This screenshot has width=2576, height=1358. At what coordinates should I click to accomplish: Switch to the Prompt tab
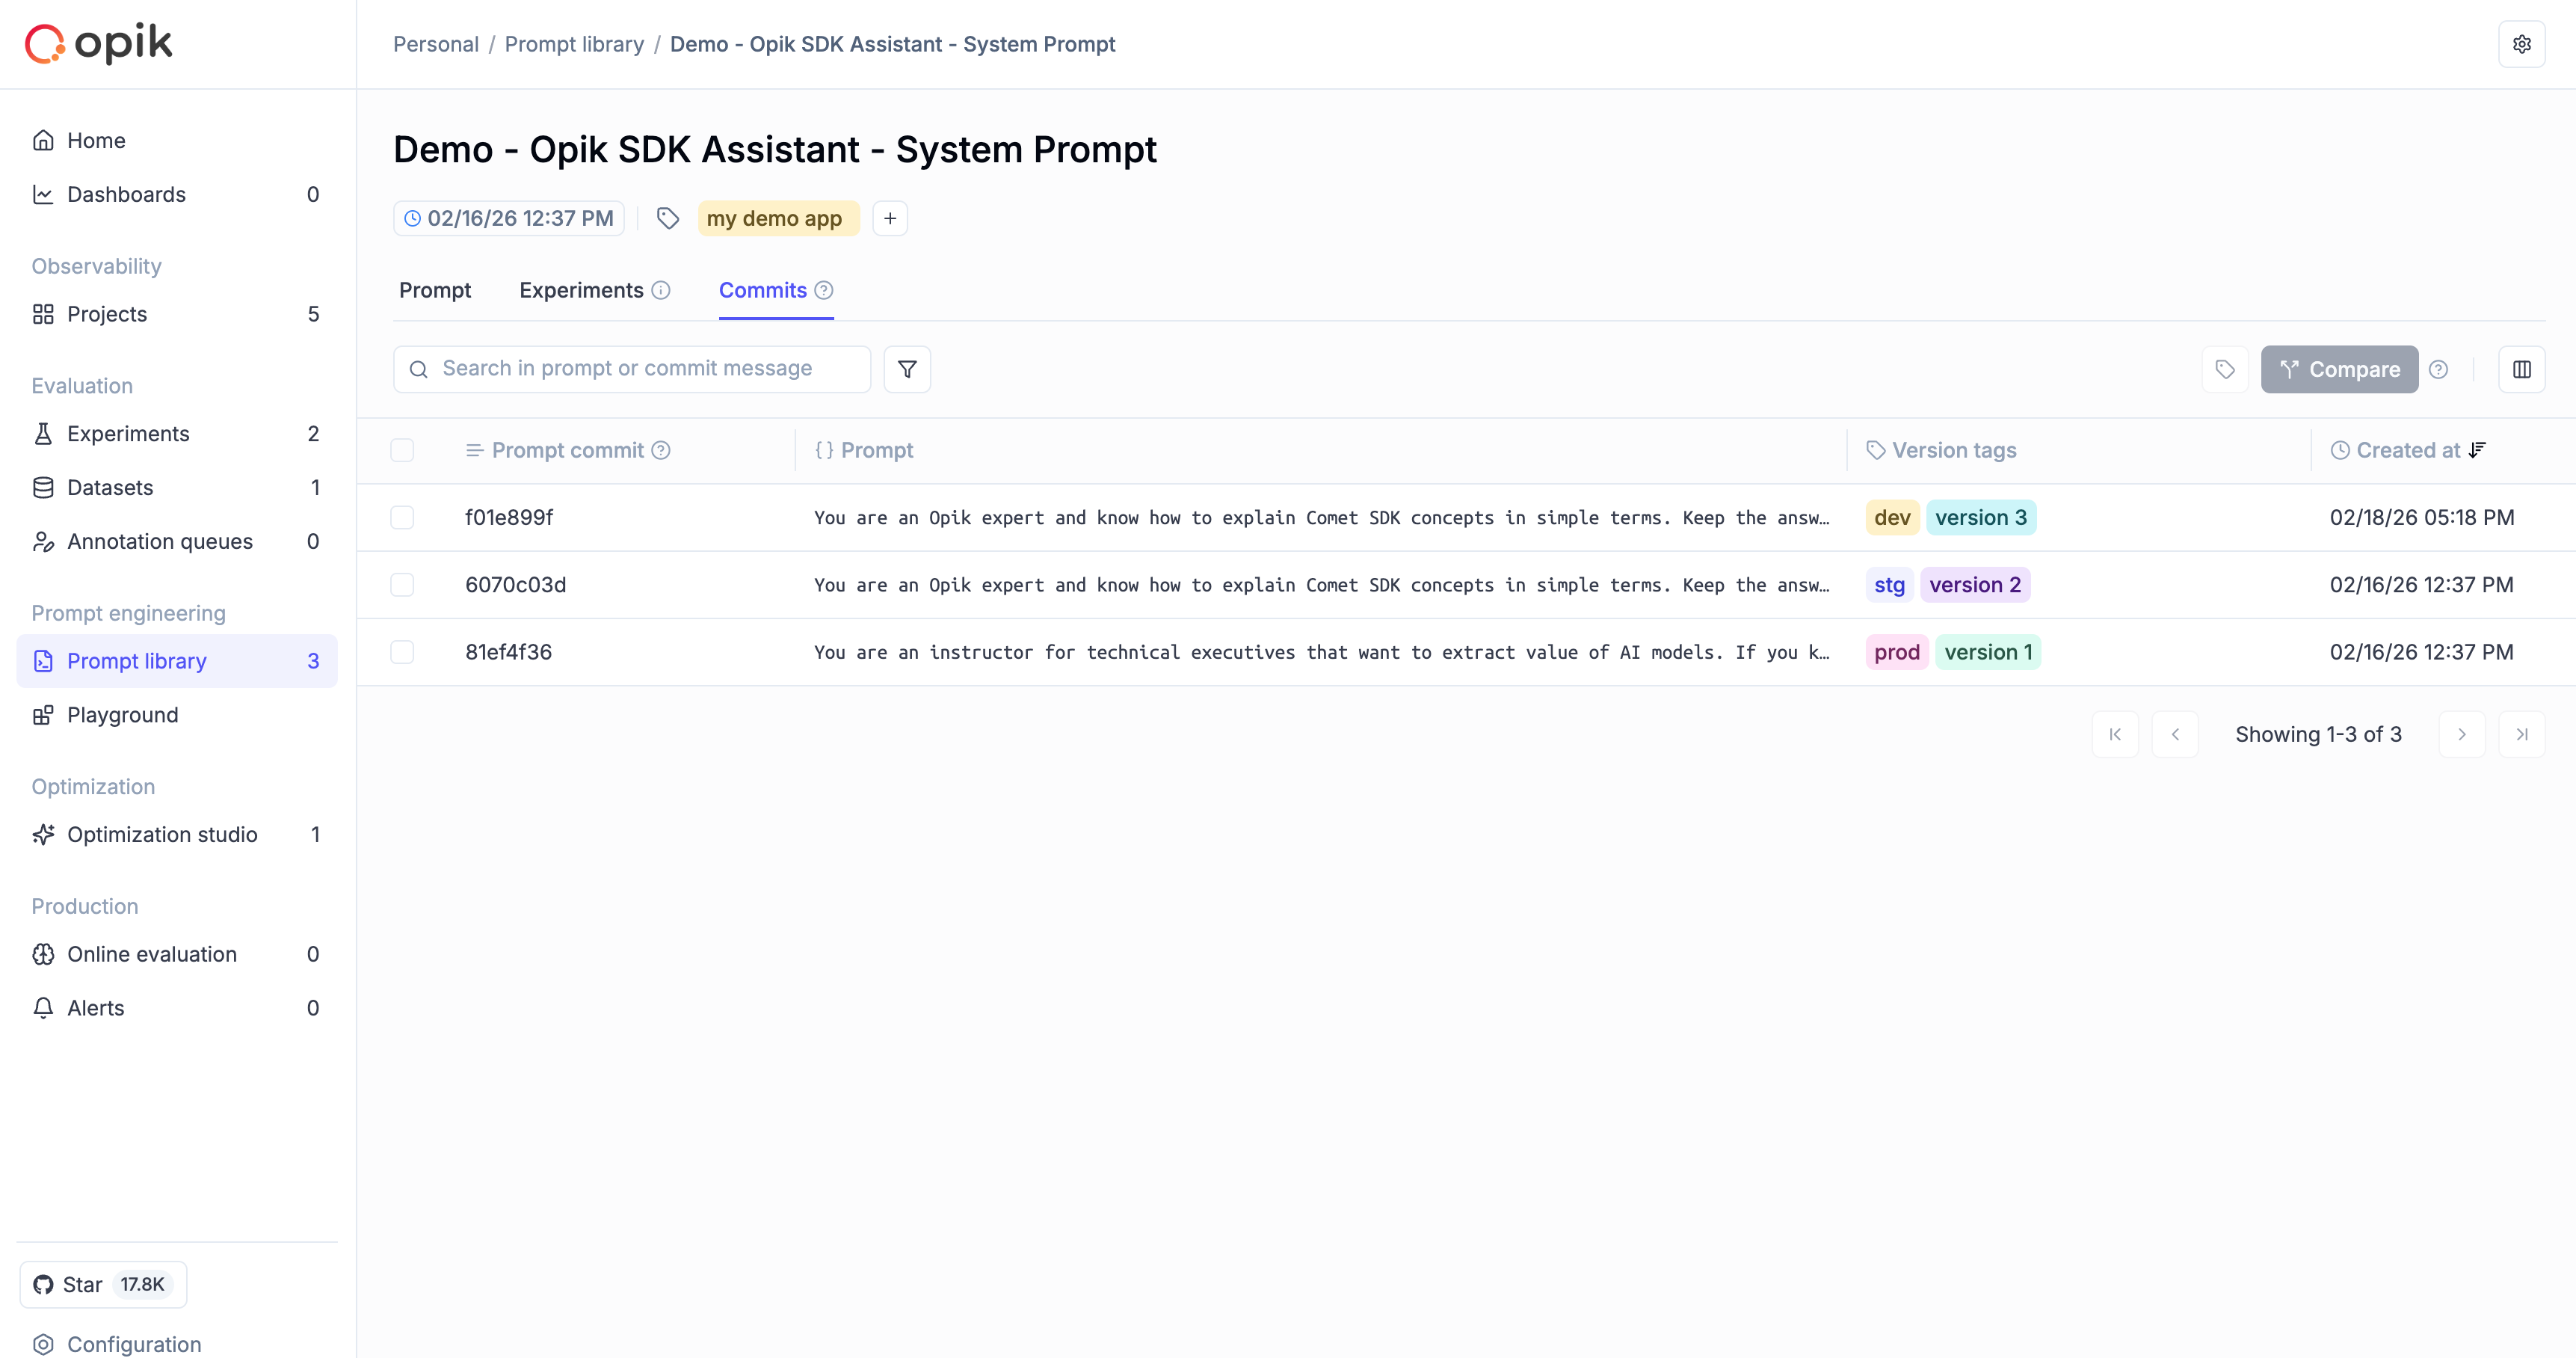(x=434, y=290)
